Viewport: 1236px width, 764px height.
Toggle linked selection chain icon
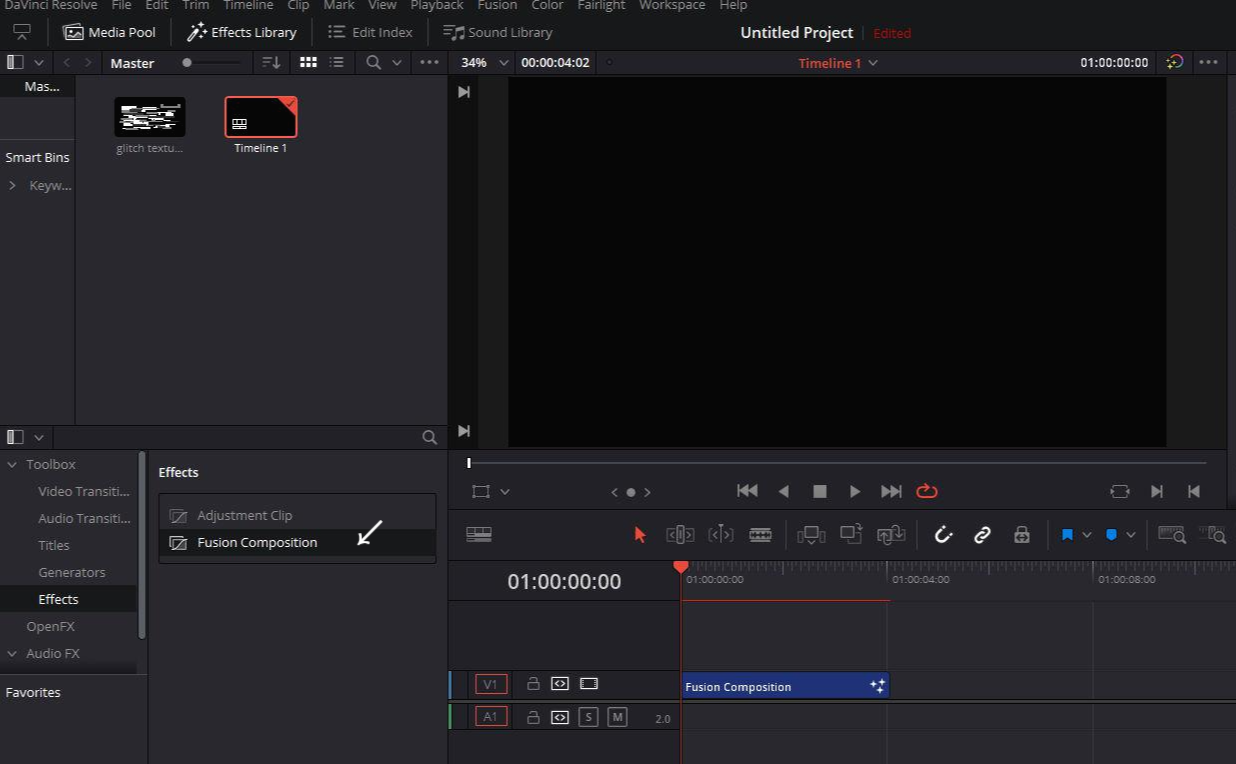[982, 535]
